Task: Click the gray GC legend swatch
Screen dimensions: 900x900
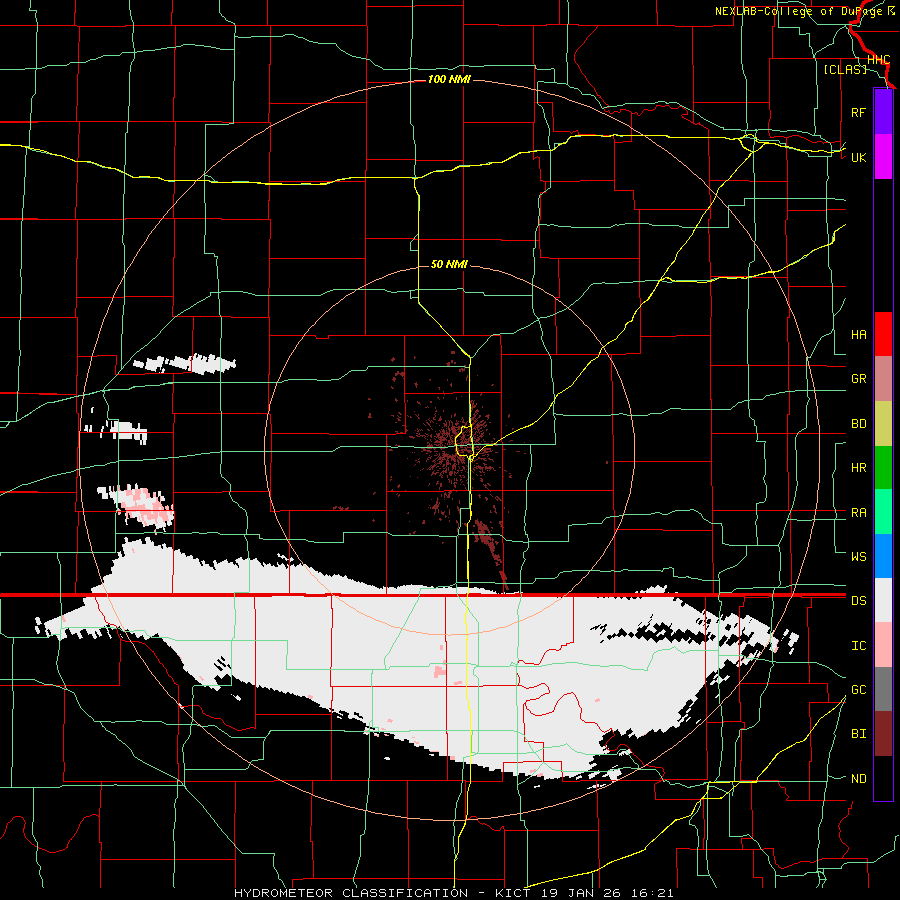Action: (x=883, y=689)
